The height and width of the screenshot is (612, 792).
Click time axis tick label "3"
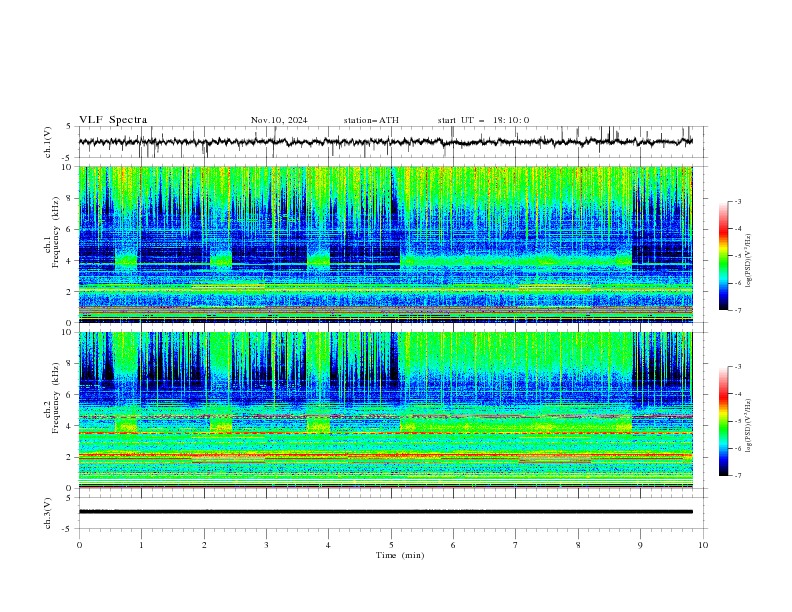coord(266,545)
